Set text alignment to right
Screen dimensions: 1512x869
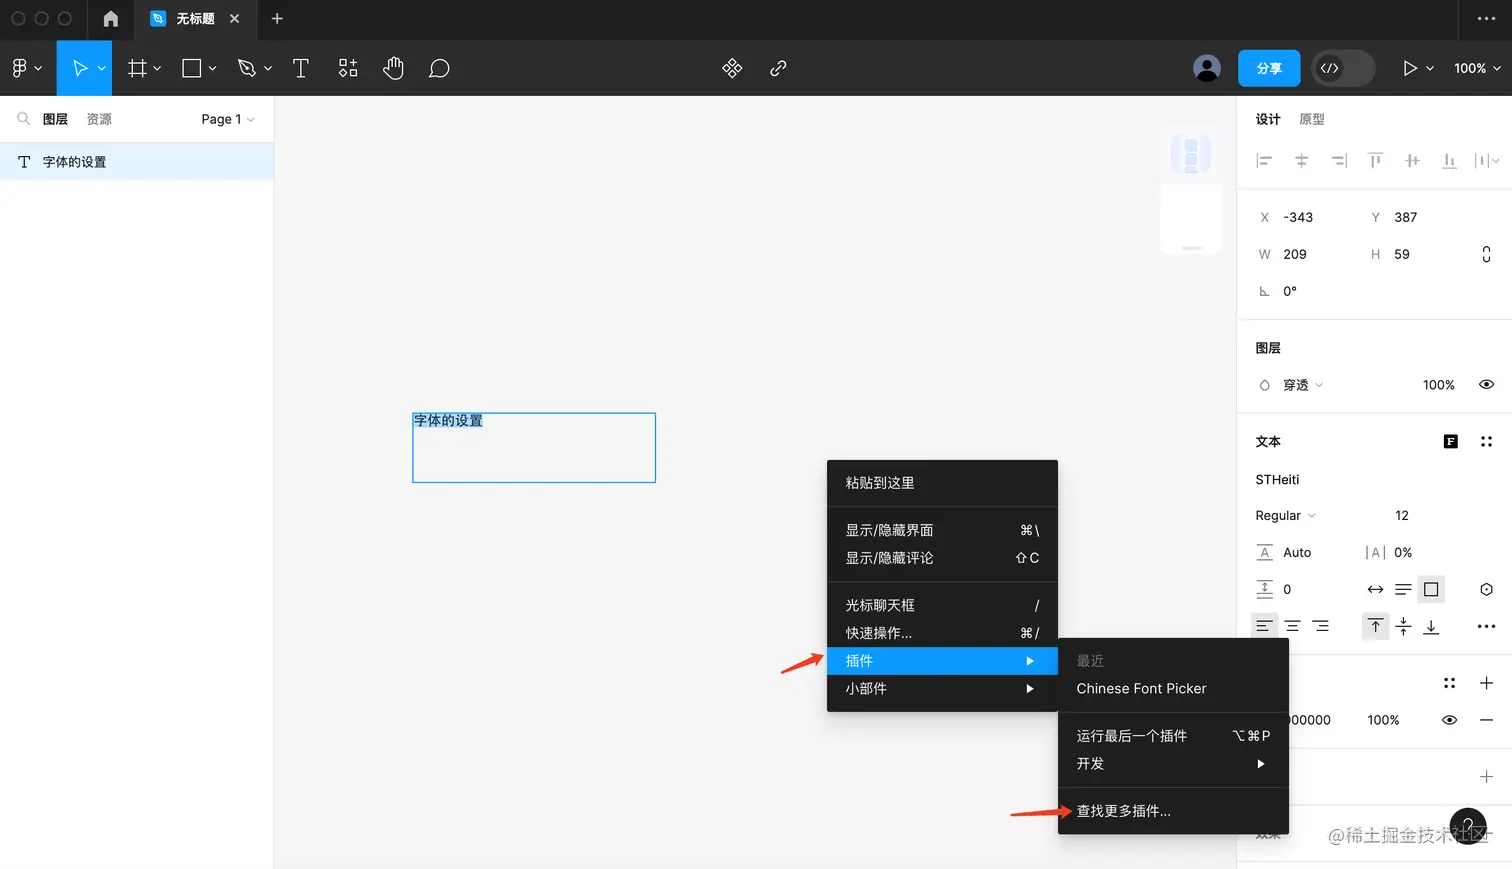(1321, 626)
